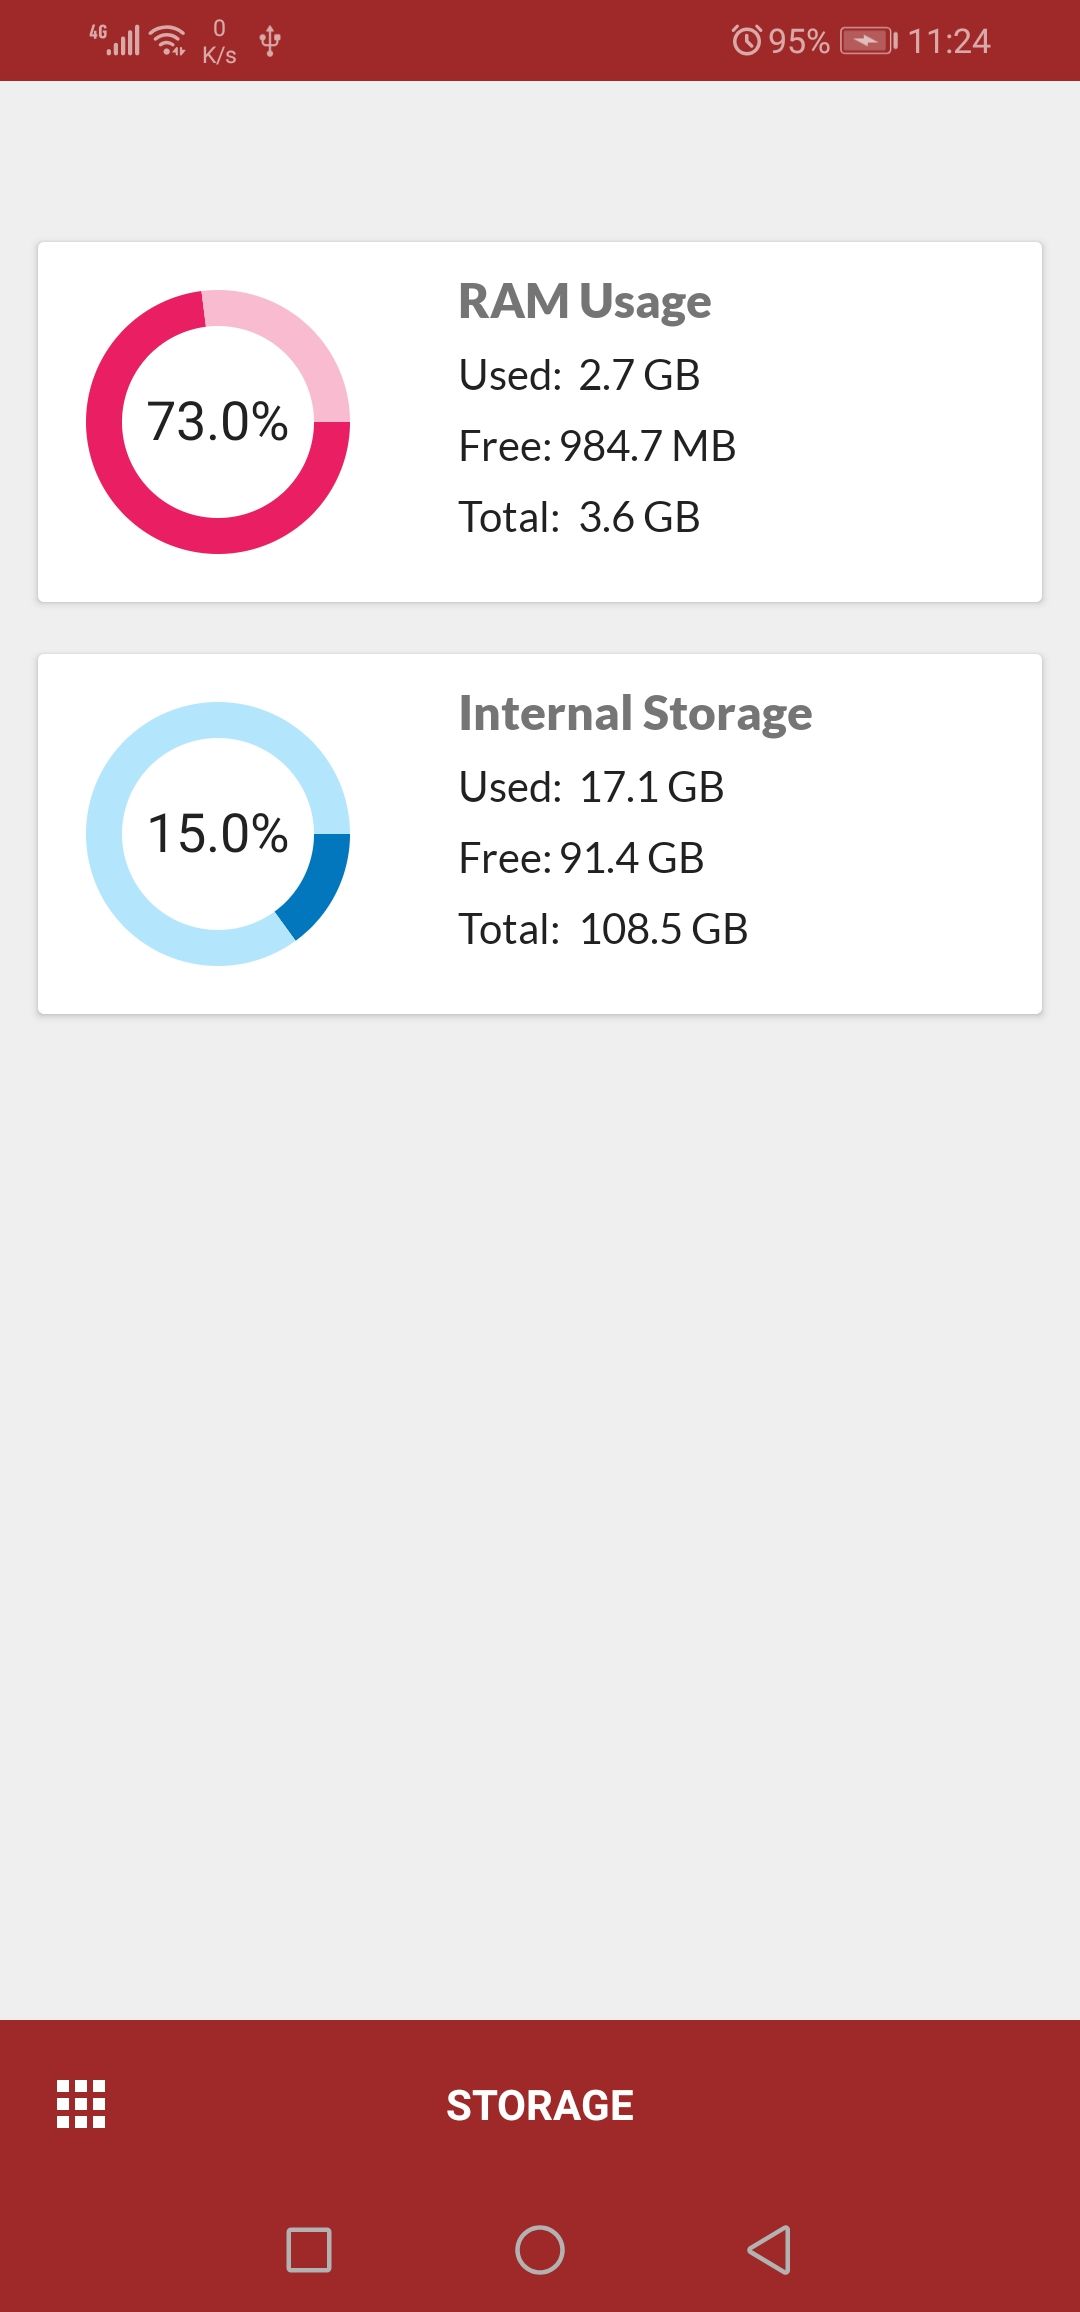Tap the alarm clock status icon
Screen dimensions: 1080x2312
[x=746, y=41]
